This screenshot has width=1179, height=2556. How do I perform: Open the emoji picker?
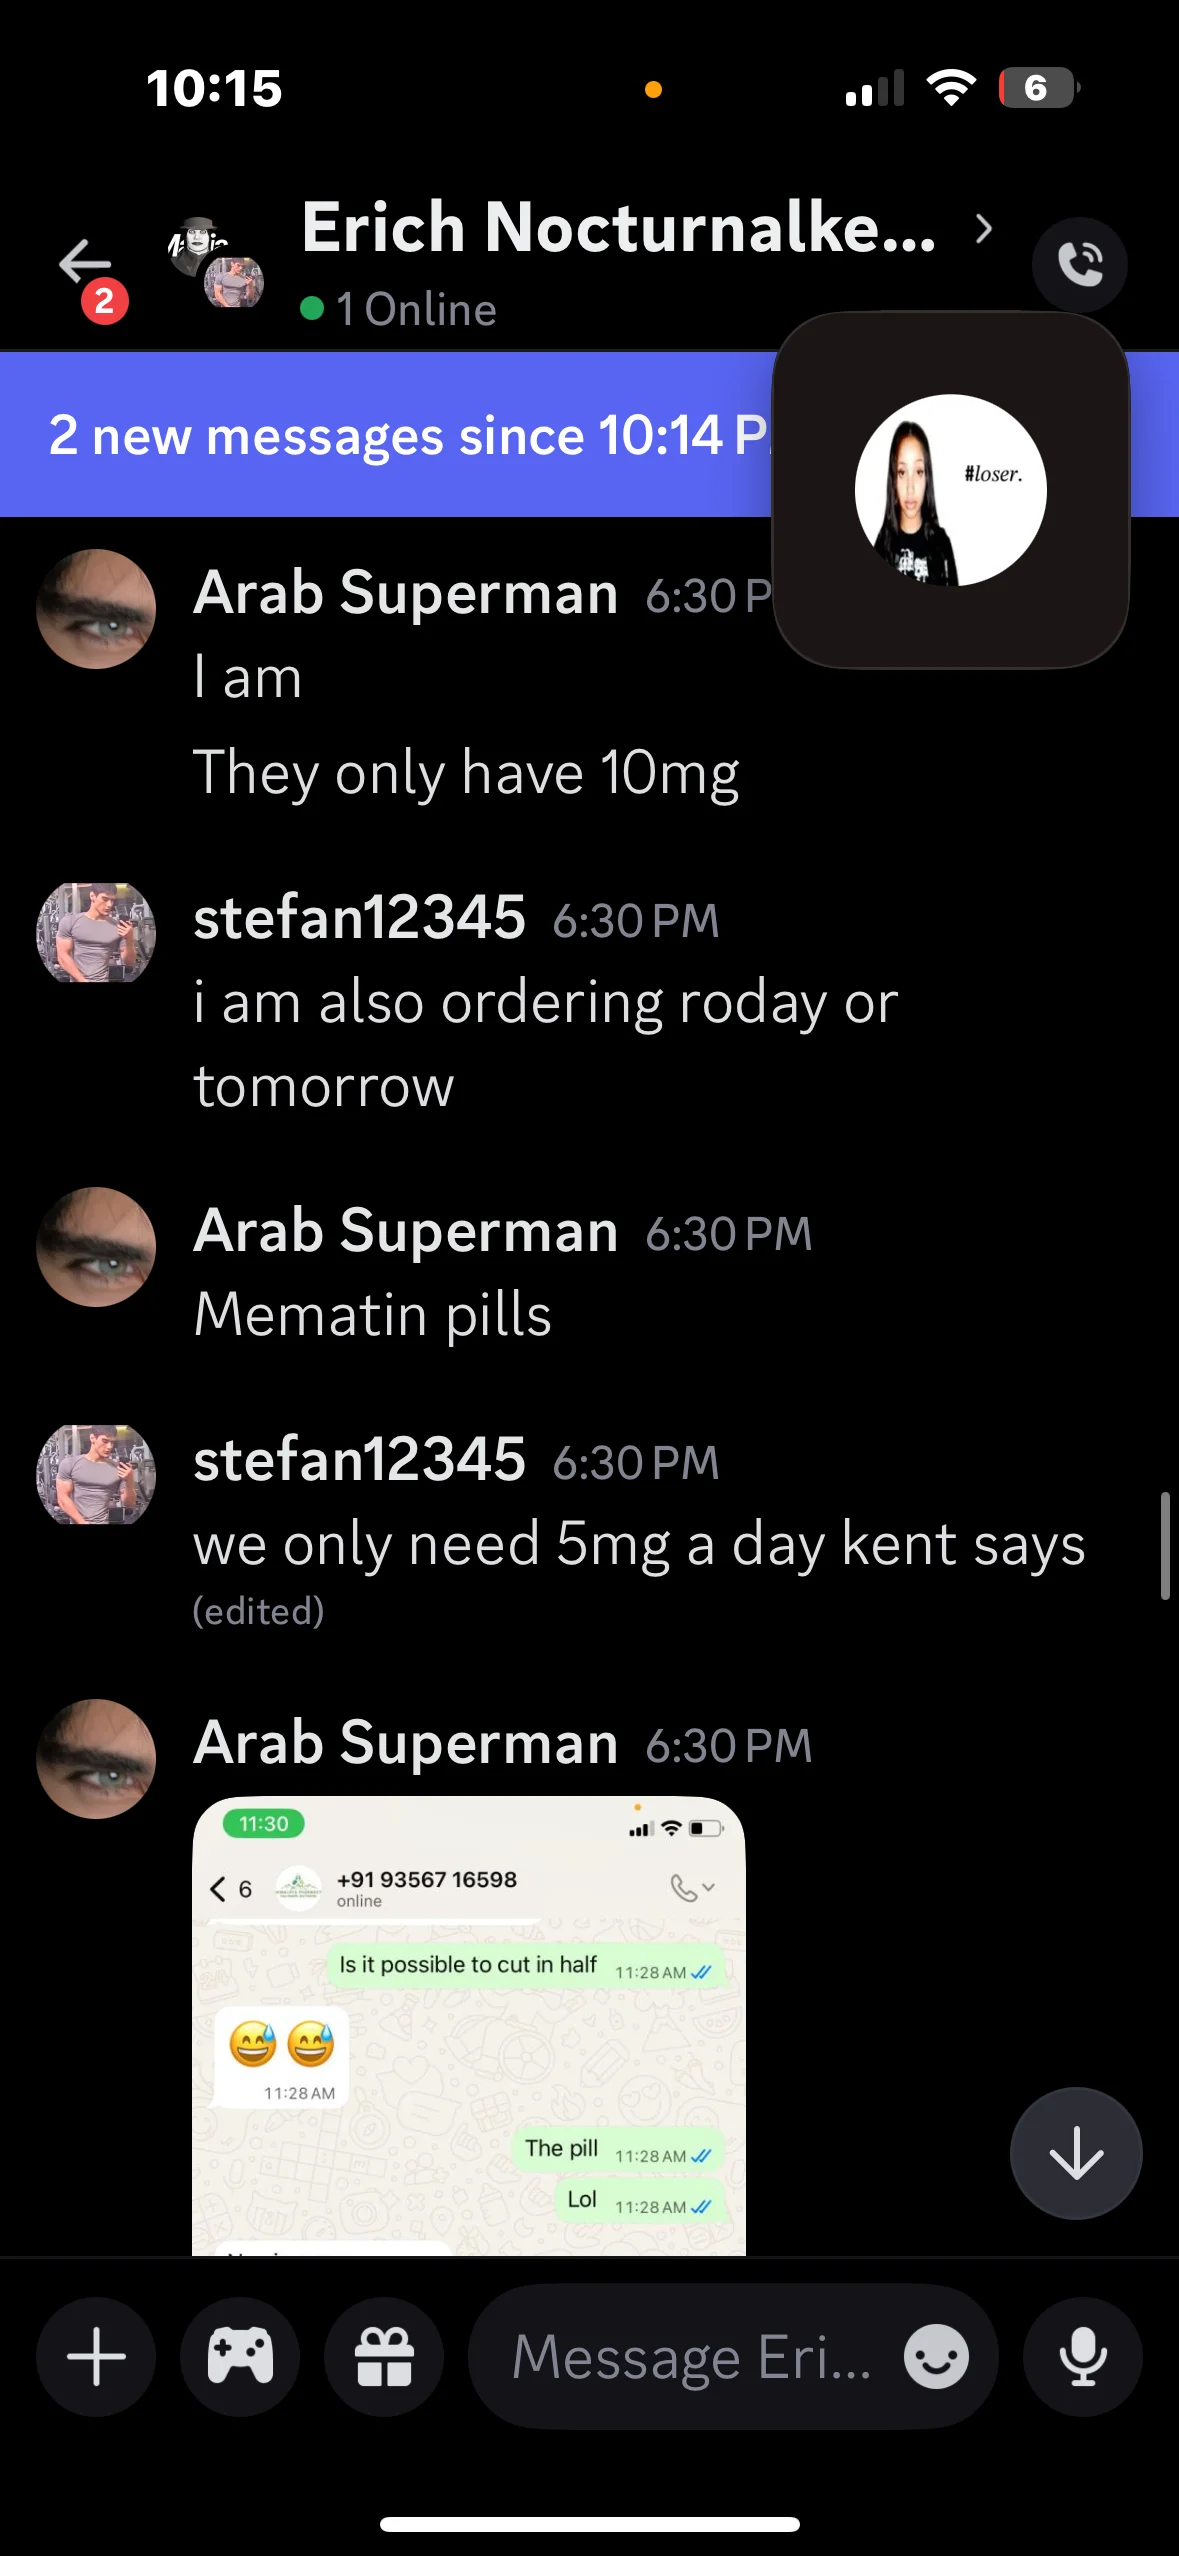tap(936, 2357)
